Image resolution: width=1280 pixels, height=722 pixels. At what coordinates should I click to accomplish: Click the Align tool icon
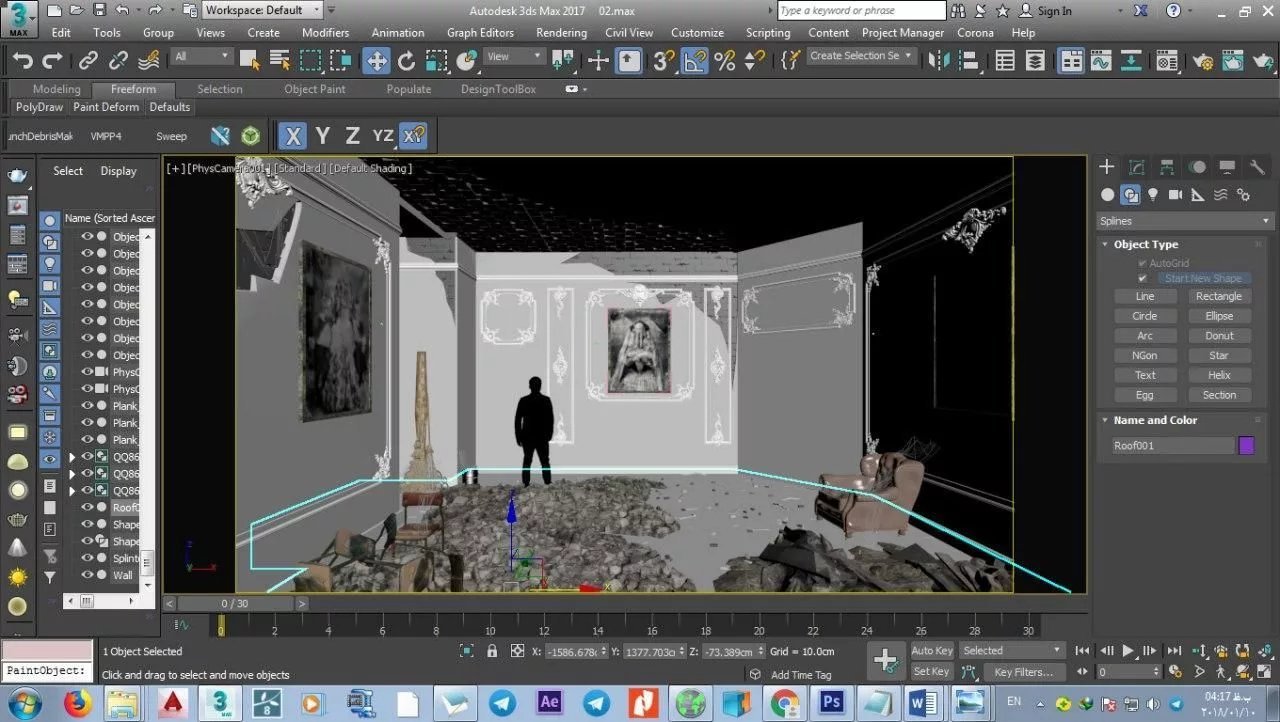(970, 61)
